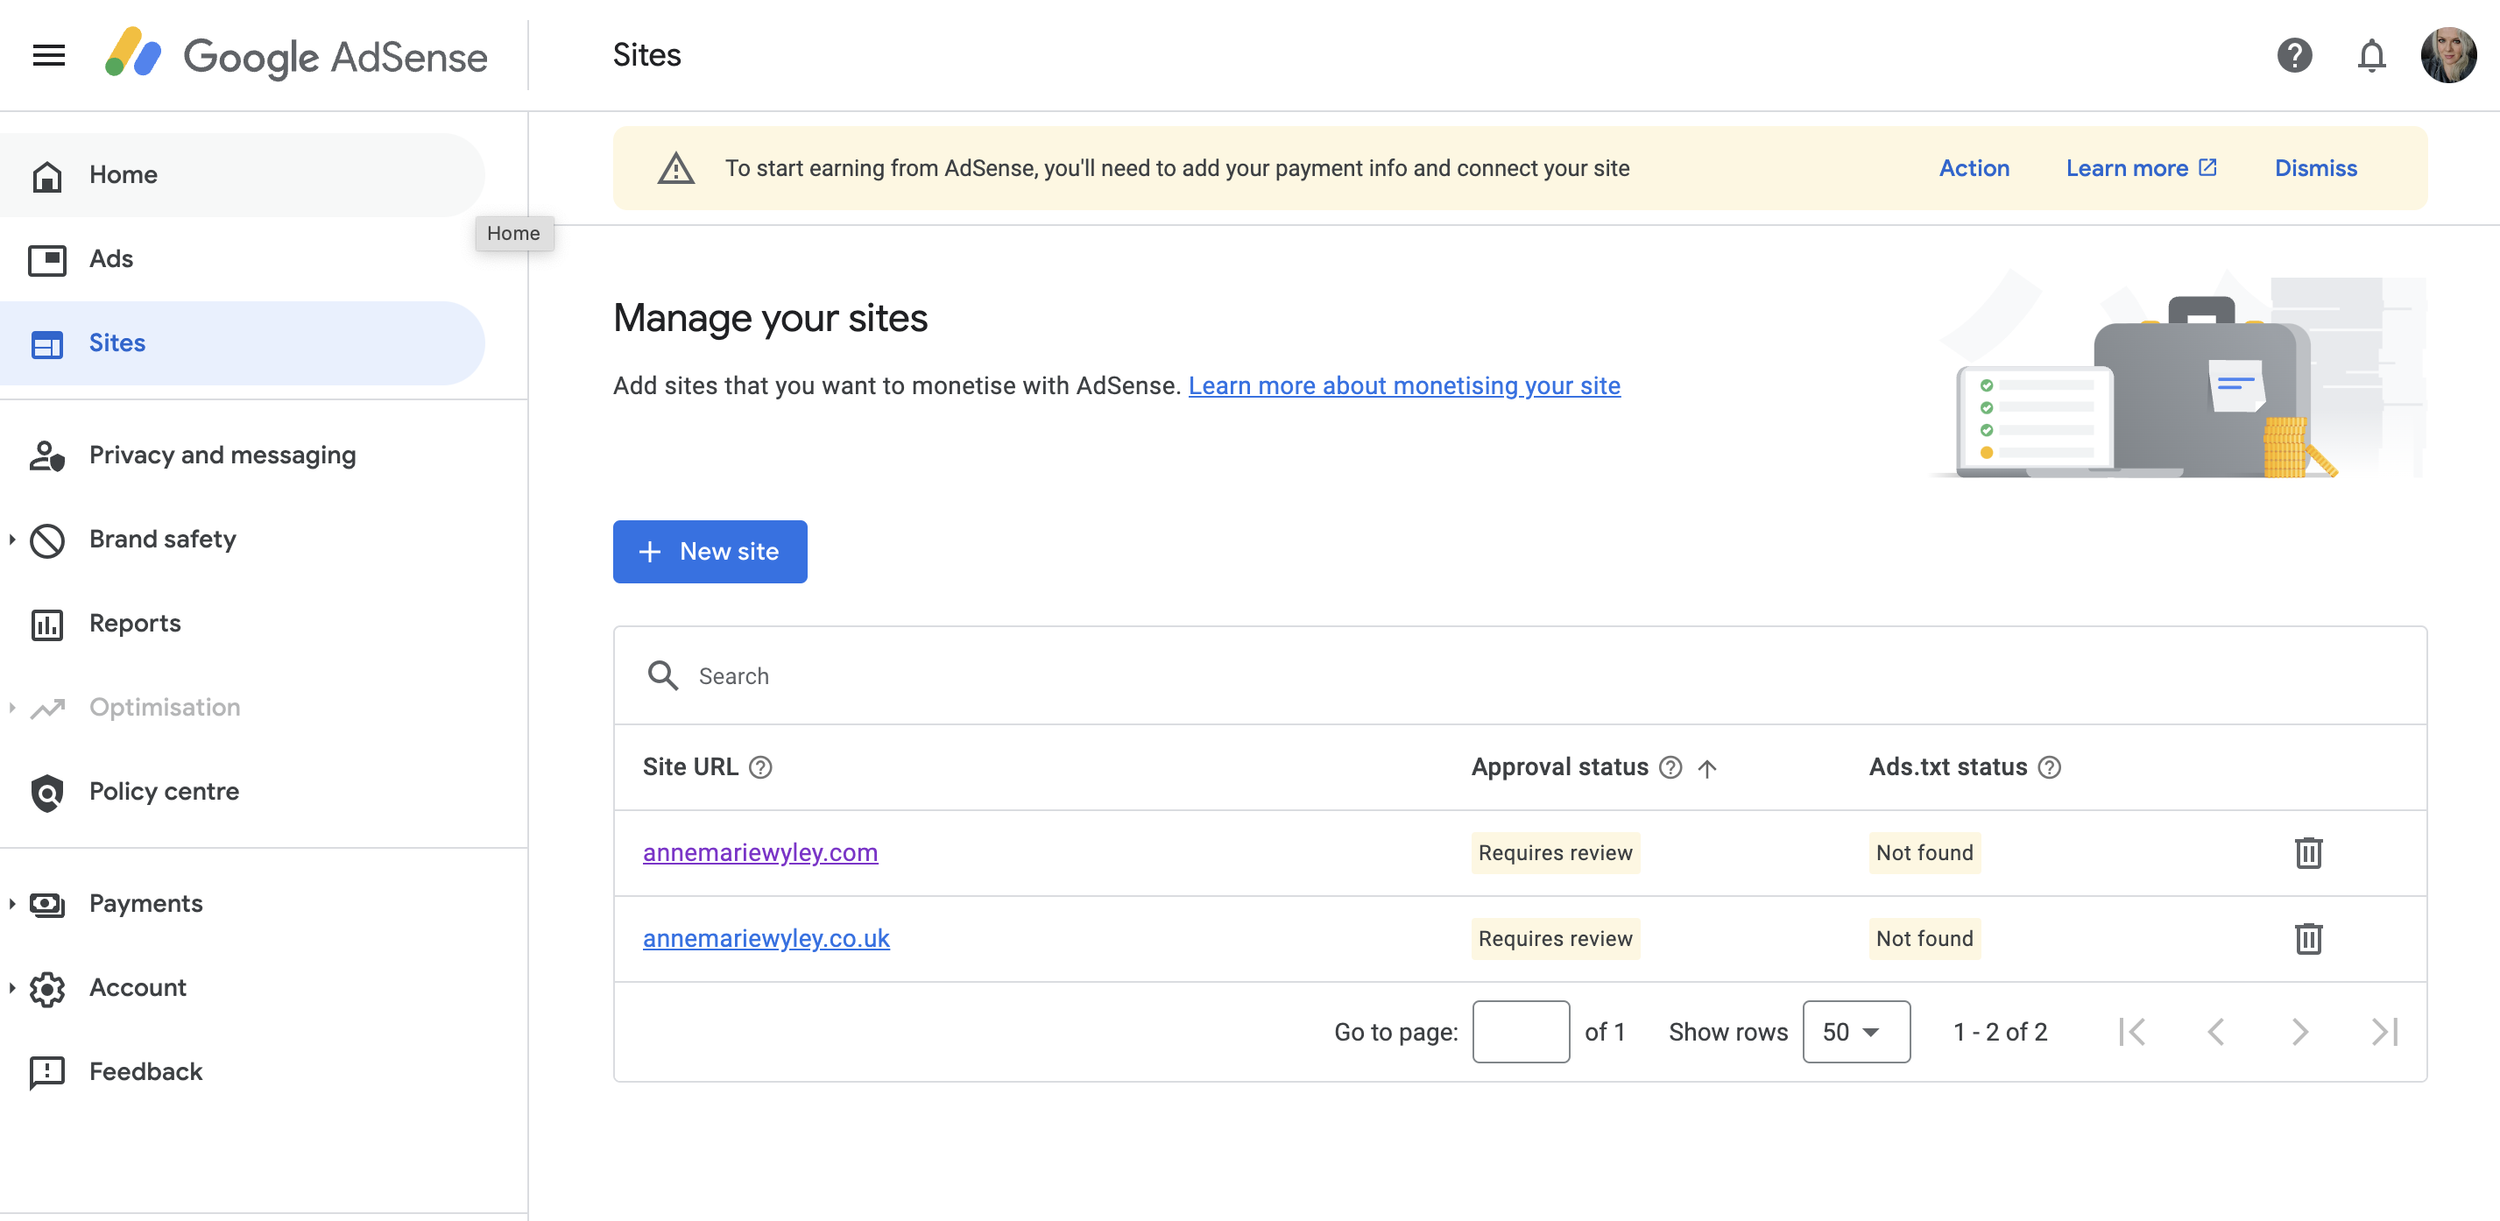Viewport: 2500px width, 1221px height.
Task: Delete the annemariewyley.co.uk site
Action: pos(2308,939)
